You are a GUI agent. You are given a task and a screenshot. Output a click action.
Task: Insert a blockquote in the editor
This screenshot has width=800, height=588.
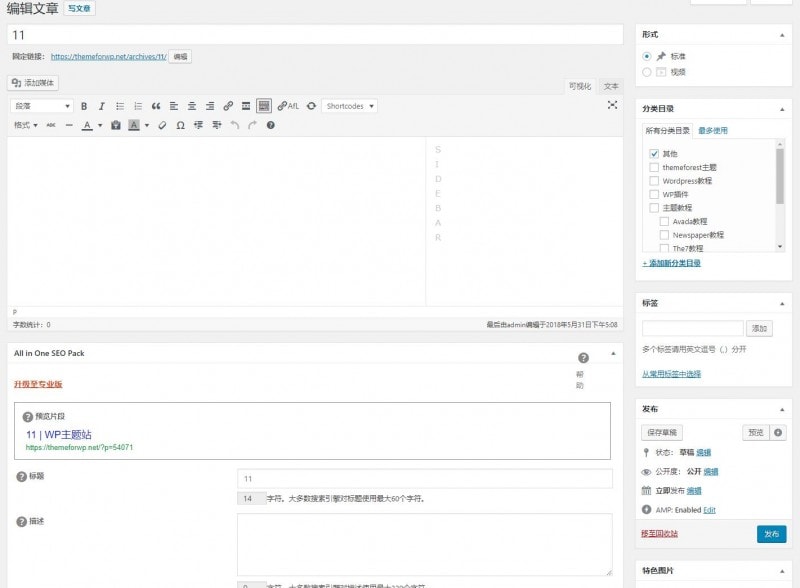click(x=155, y=106)
